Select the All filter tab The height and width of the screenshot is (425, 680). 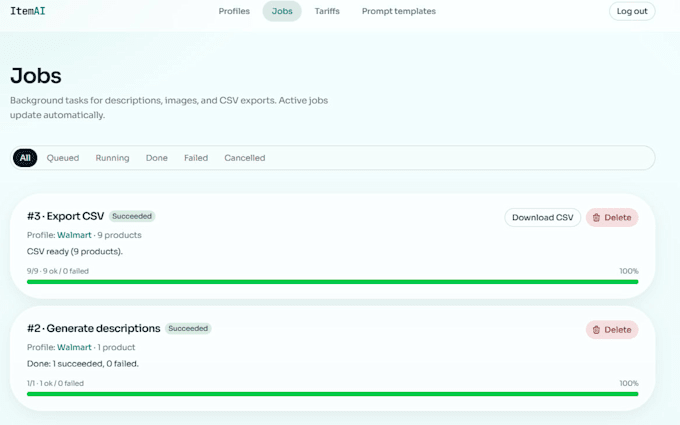(25, 158)
